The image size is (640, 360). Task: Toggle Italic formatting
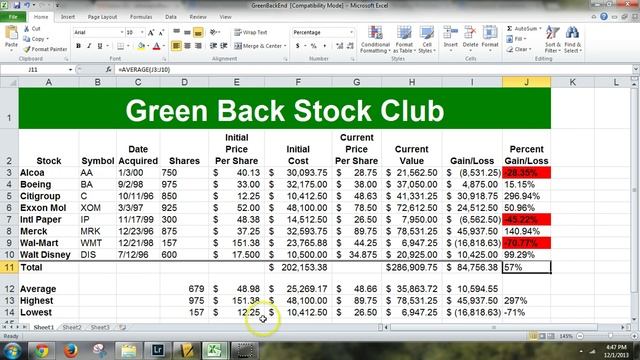89,46
